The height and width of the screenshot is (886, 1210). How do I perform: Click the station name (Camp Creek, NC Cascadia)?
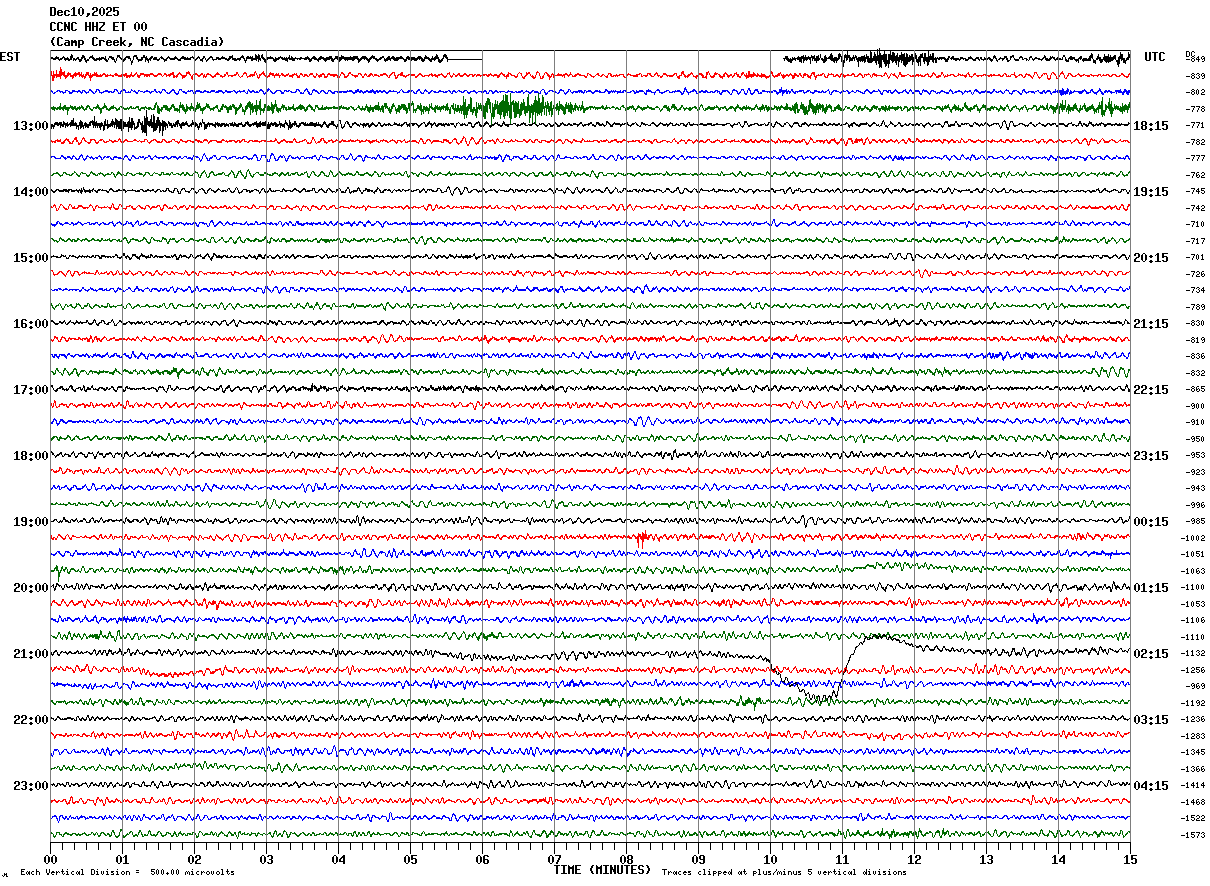coord(137,42)
